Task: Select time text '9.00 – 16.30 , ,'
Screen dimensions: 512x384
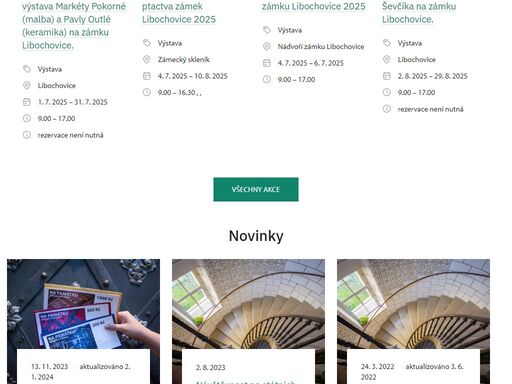Action: (x=180, y=93)
